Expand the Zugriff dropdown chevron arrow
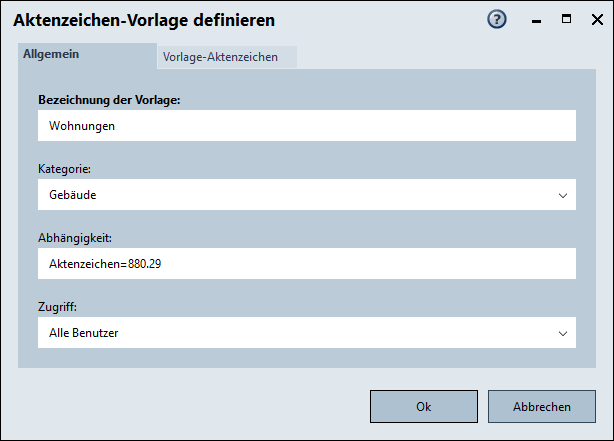Image resolution: width=614 pixels, height=441 pixels. pyautogui.click(x=563, y=333)
